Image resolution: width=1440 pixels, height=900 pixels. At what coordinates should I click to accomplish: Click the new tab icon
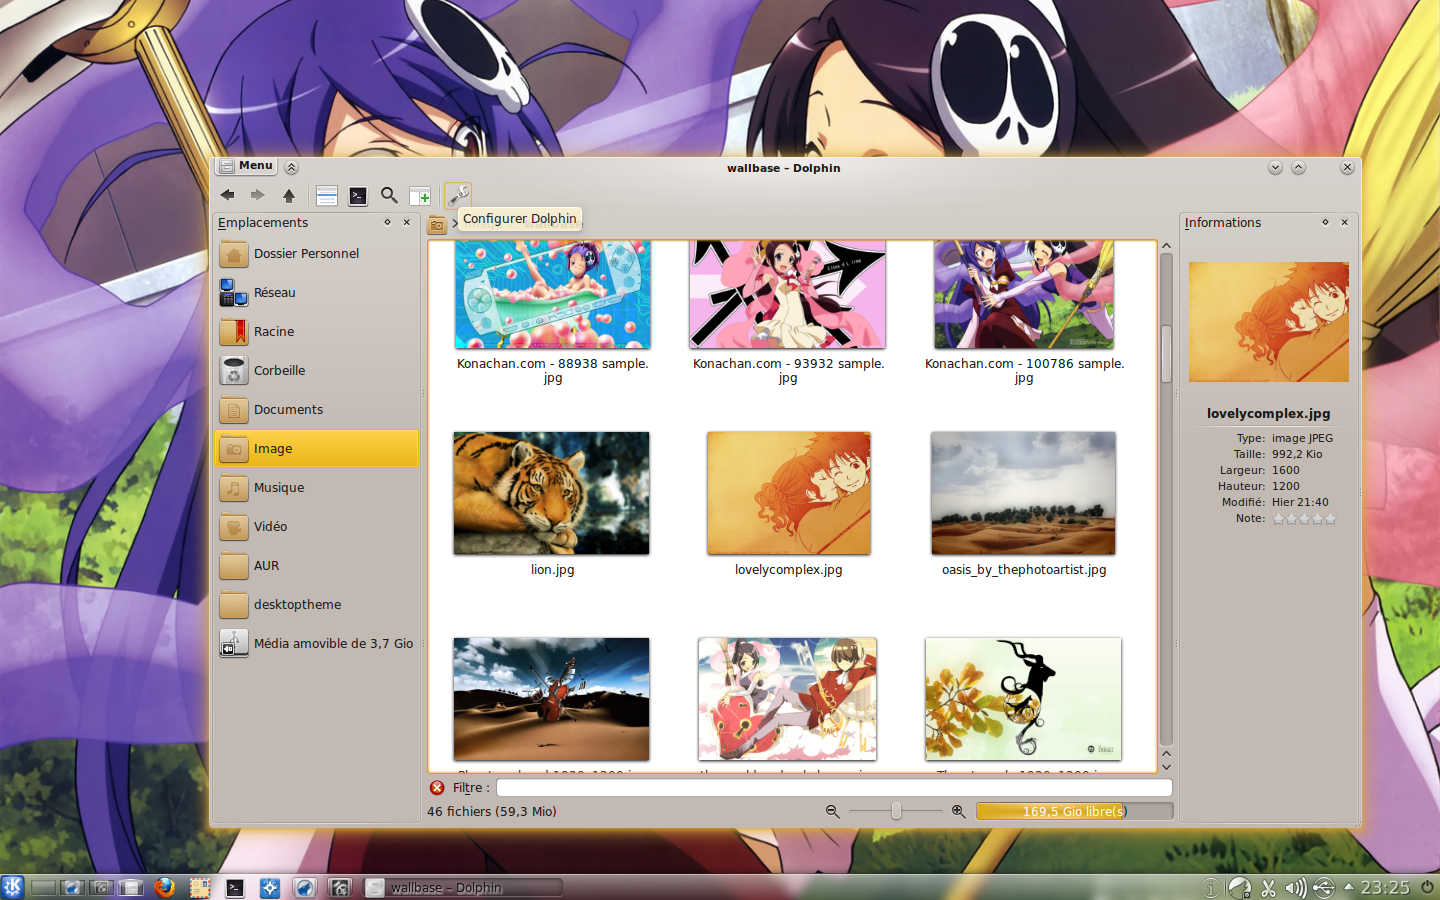click(x=420, y=196)
